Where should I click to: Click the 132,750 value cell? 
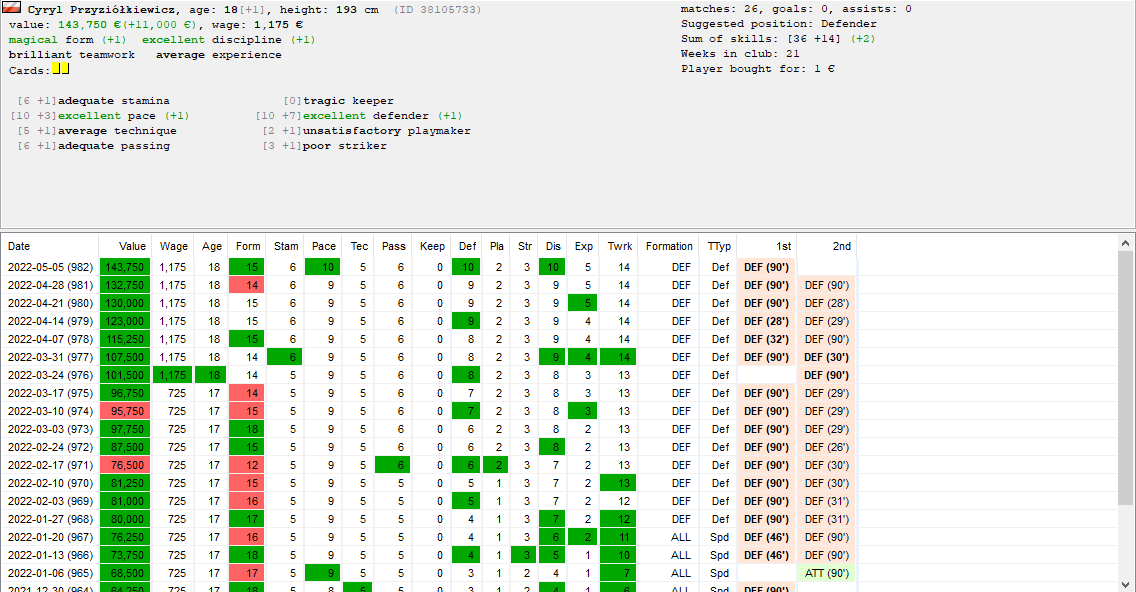click(x=125, y=285)
